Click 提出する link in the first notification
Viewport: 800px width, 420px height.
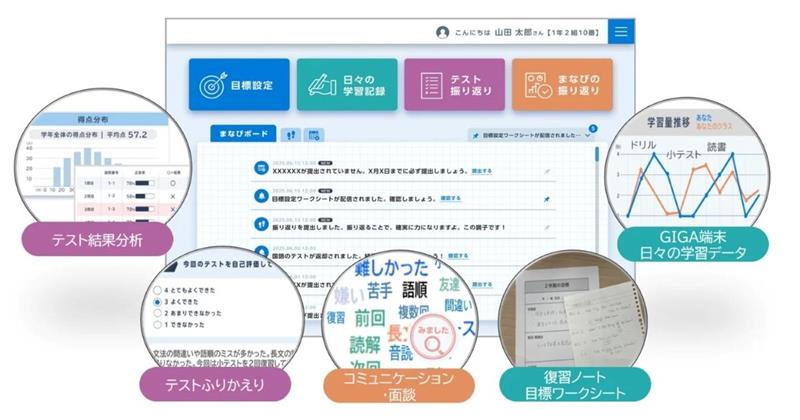(x=481, y=171)
